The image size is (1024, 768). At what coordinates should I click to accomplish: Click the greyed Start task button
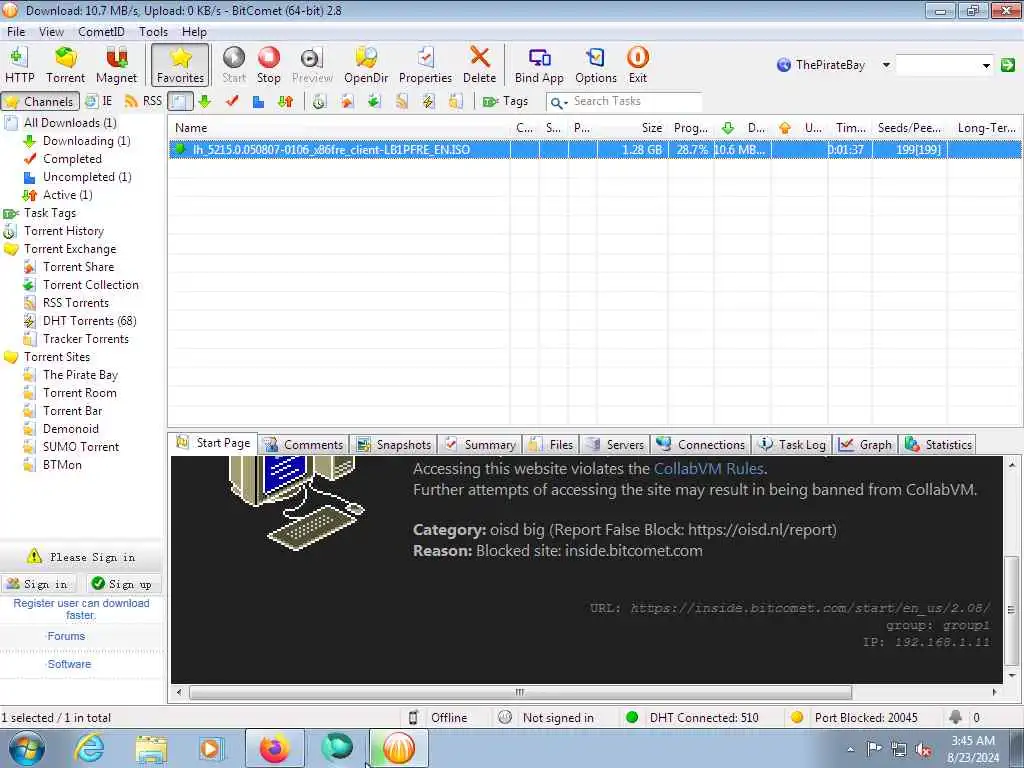click(x=234, y=65)
